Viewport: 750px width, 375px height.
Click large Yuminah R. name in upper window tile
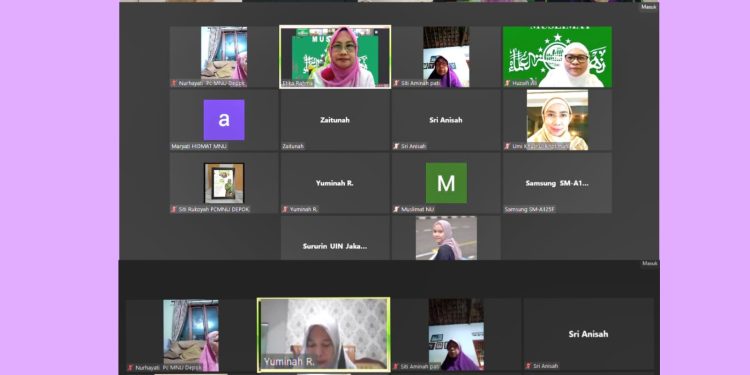pos(335,183)
